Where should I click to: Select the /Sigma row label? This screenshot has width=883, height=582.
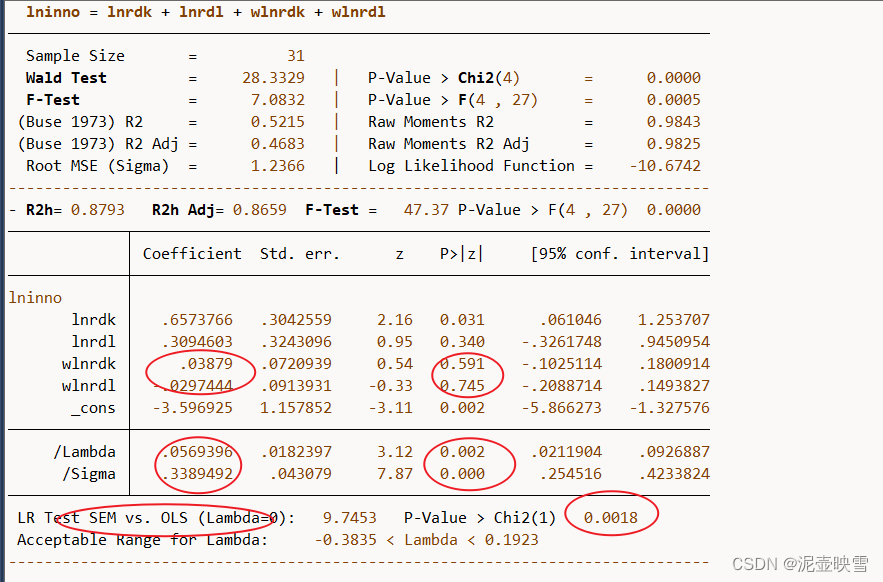[x=88, y=473]
